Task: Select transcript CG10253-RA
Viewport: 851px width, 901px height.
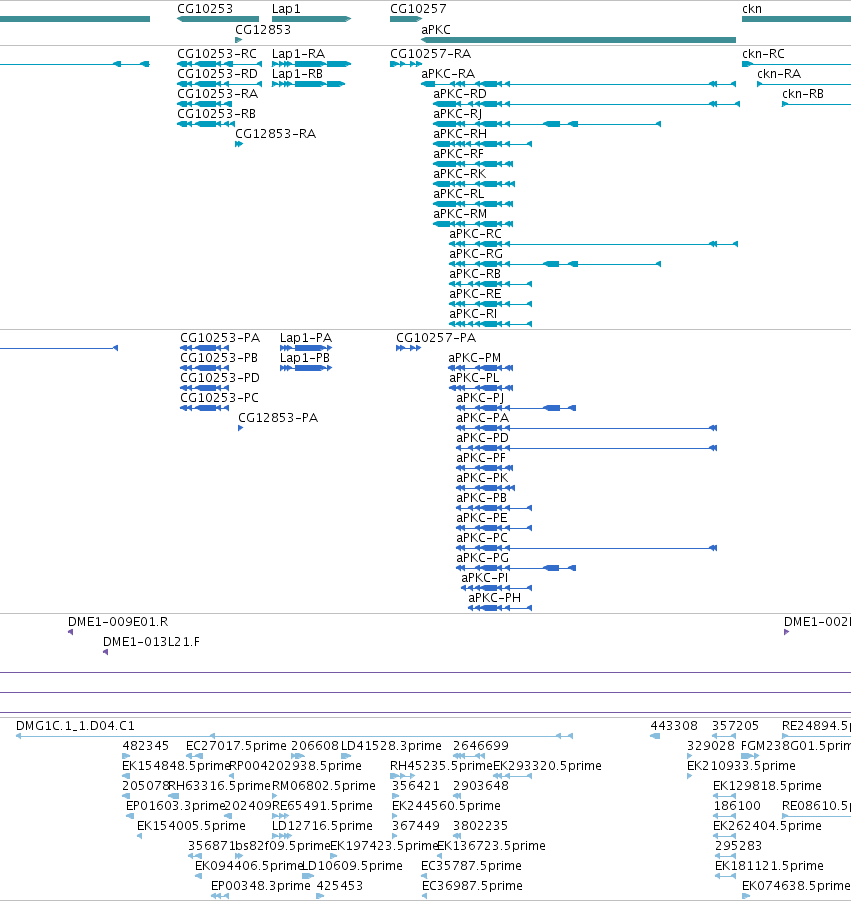Action: (x=206, y=104)
